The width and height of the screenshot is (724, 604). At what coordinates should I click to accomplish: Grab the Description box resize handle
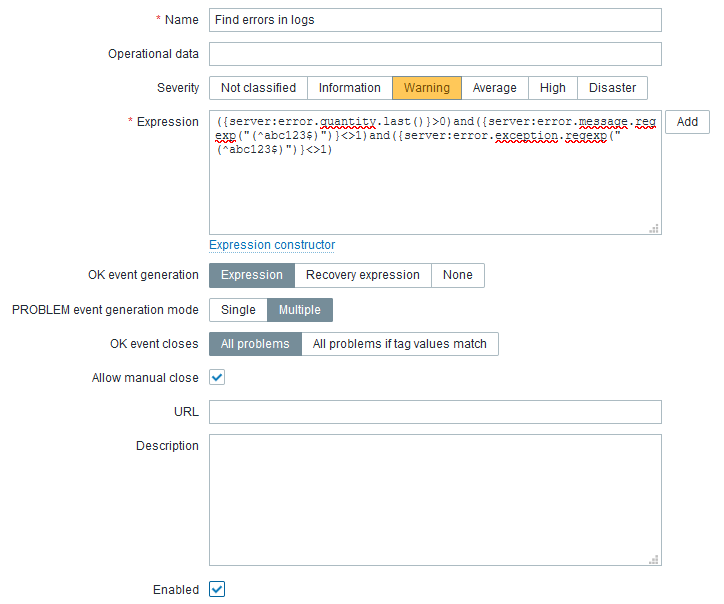click(654, 560)
